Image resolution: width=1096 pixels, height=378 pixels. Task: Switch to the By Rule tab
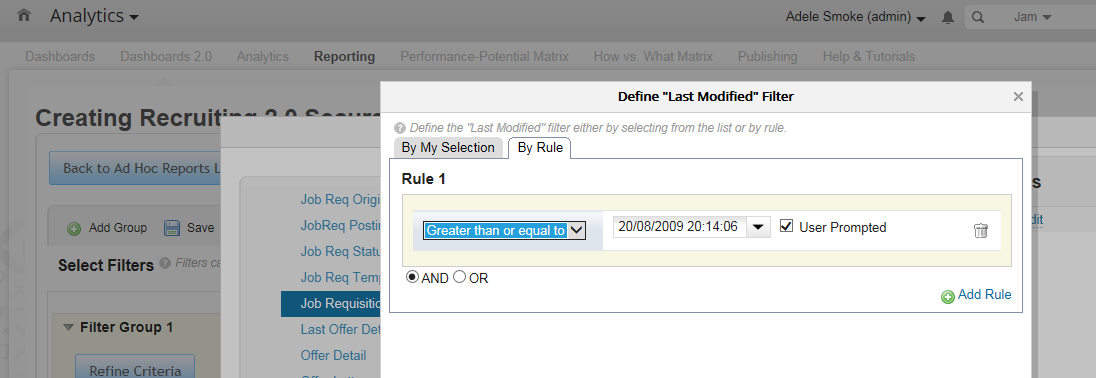pos(540,147)
